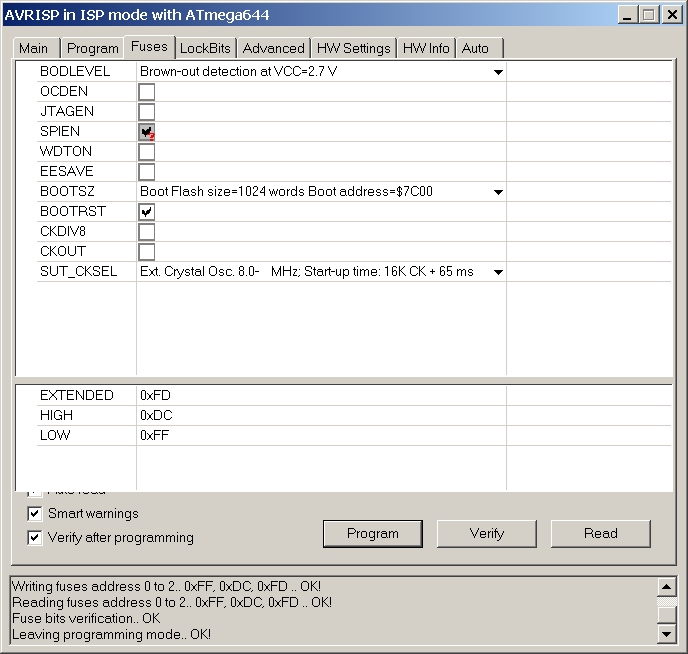Toggle the Smart warnings checkbox
688x654 pixels.
point(35,514)
